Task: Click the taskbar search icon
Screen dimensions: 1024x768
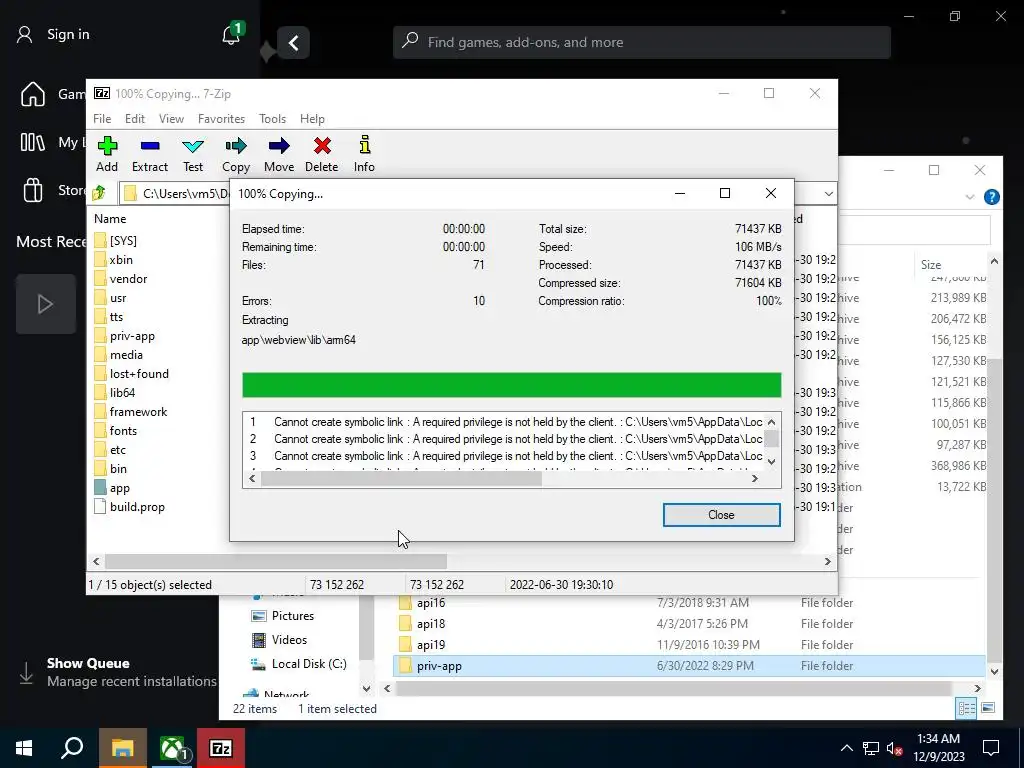Action: pos(72,748)
